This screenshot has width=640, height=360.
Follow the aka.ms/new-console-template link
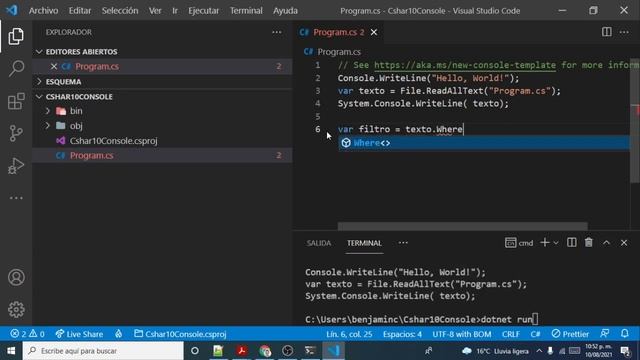point(464,65)
